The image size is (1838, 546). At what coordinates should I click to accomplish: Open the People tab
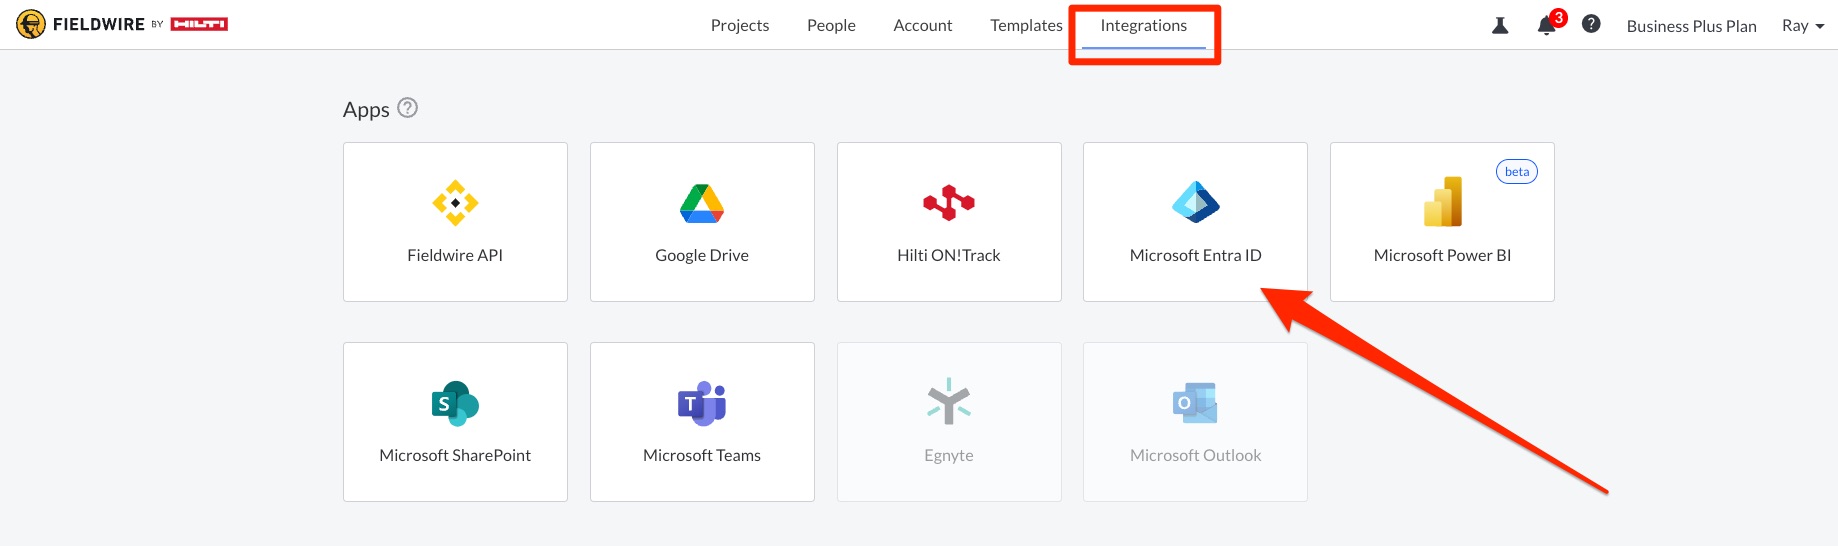tap(831, 25)
